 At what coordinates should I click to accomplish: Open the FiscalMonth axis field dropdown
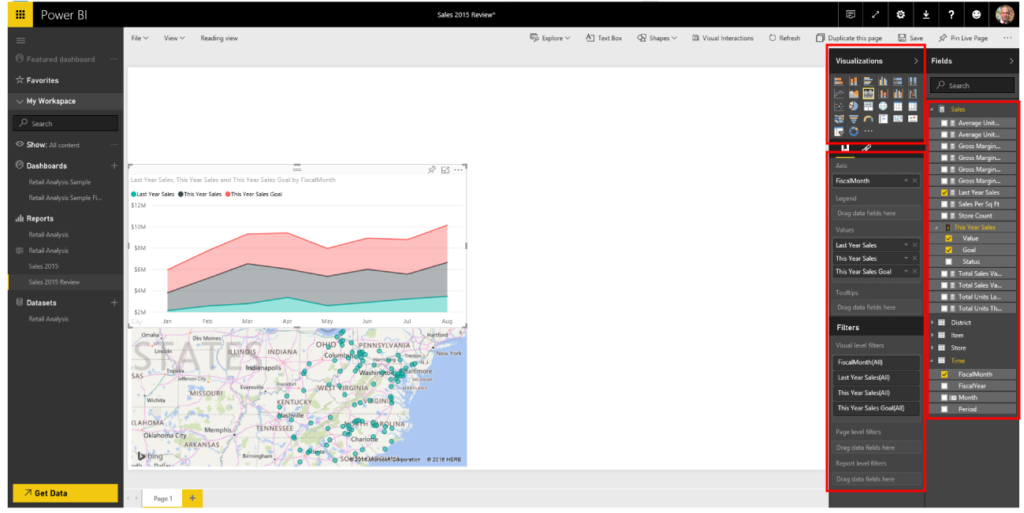[x=906, y=181]
